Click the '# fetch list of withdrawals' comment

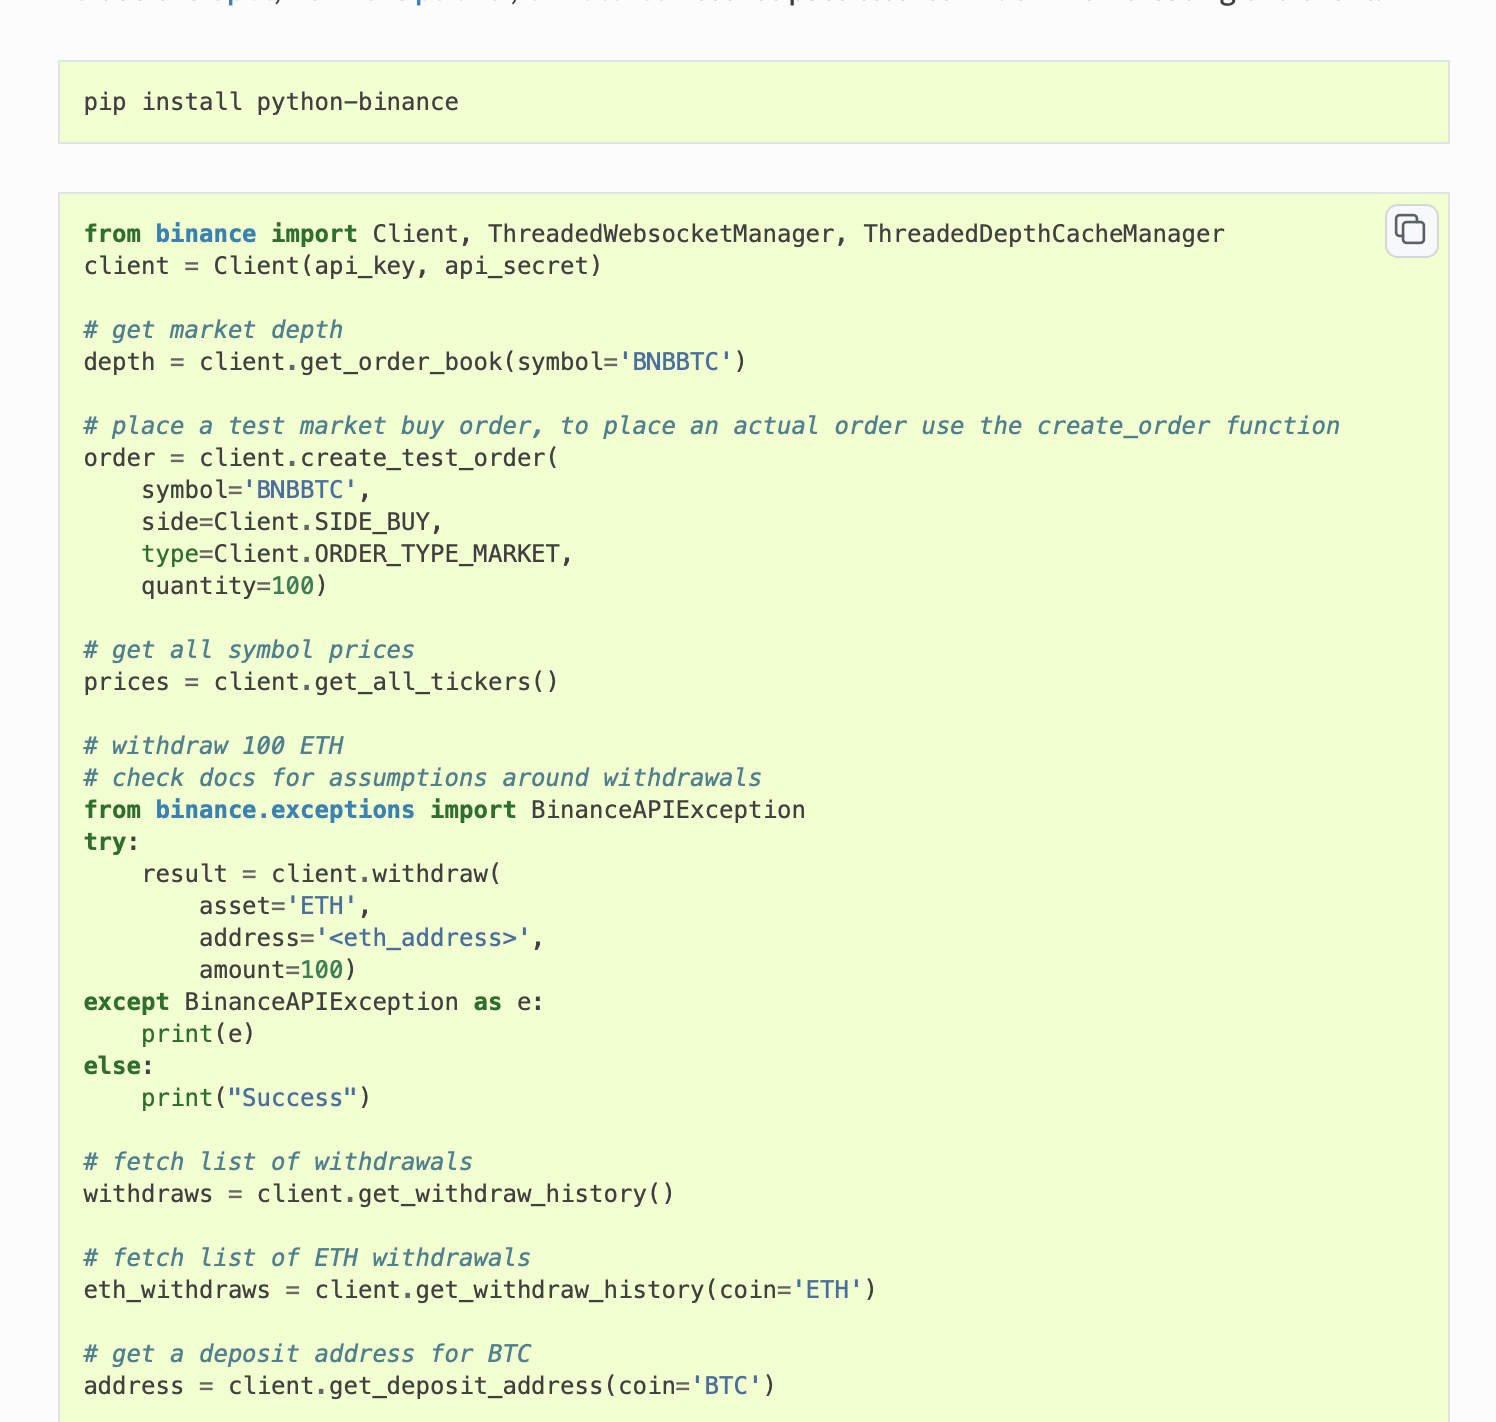point(278,1162)
